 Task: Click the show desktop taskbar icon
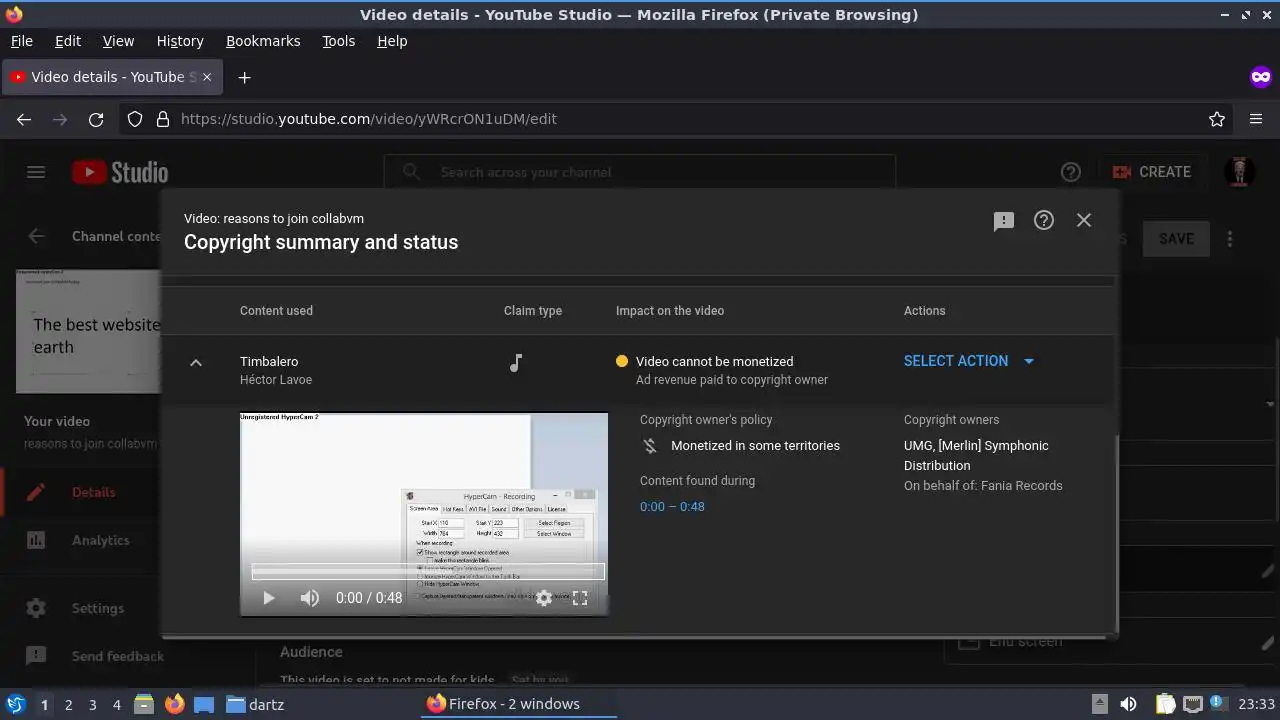pyautogui.click(x=204, y=704)
